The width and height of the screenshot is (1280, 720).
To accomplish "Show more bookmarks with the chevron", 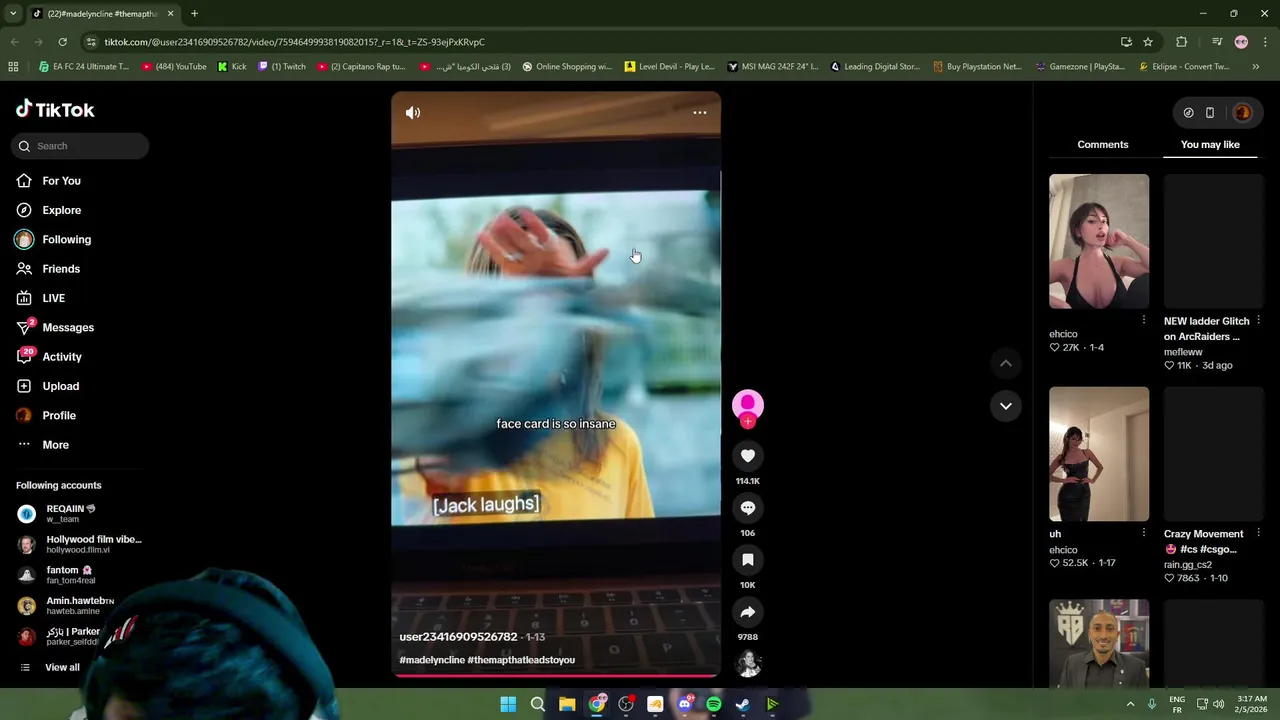I will point(1256,67).
